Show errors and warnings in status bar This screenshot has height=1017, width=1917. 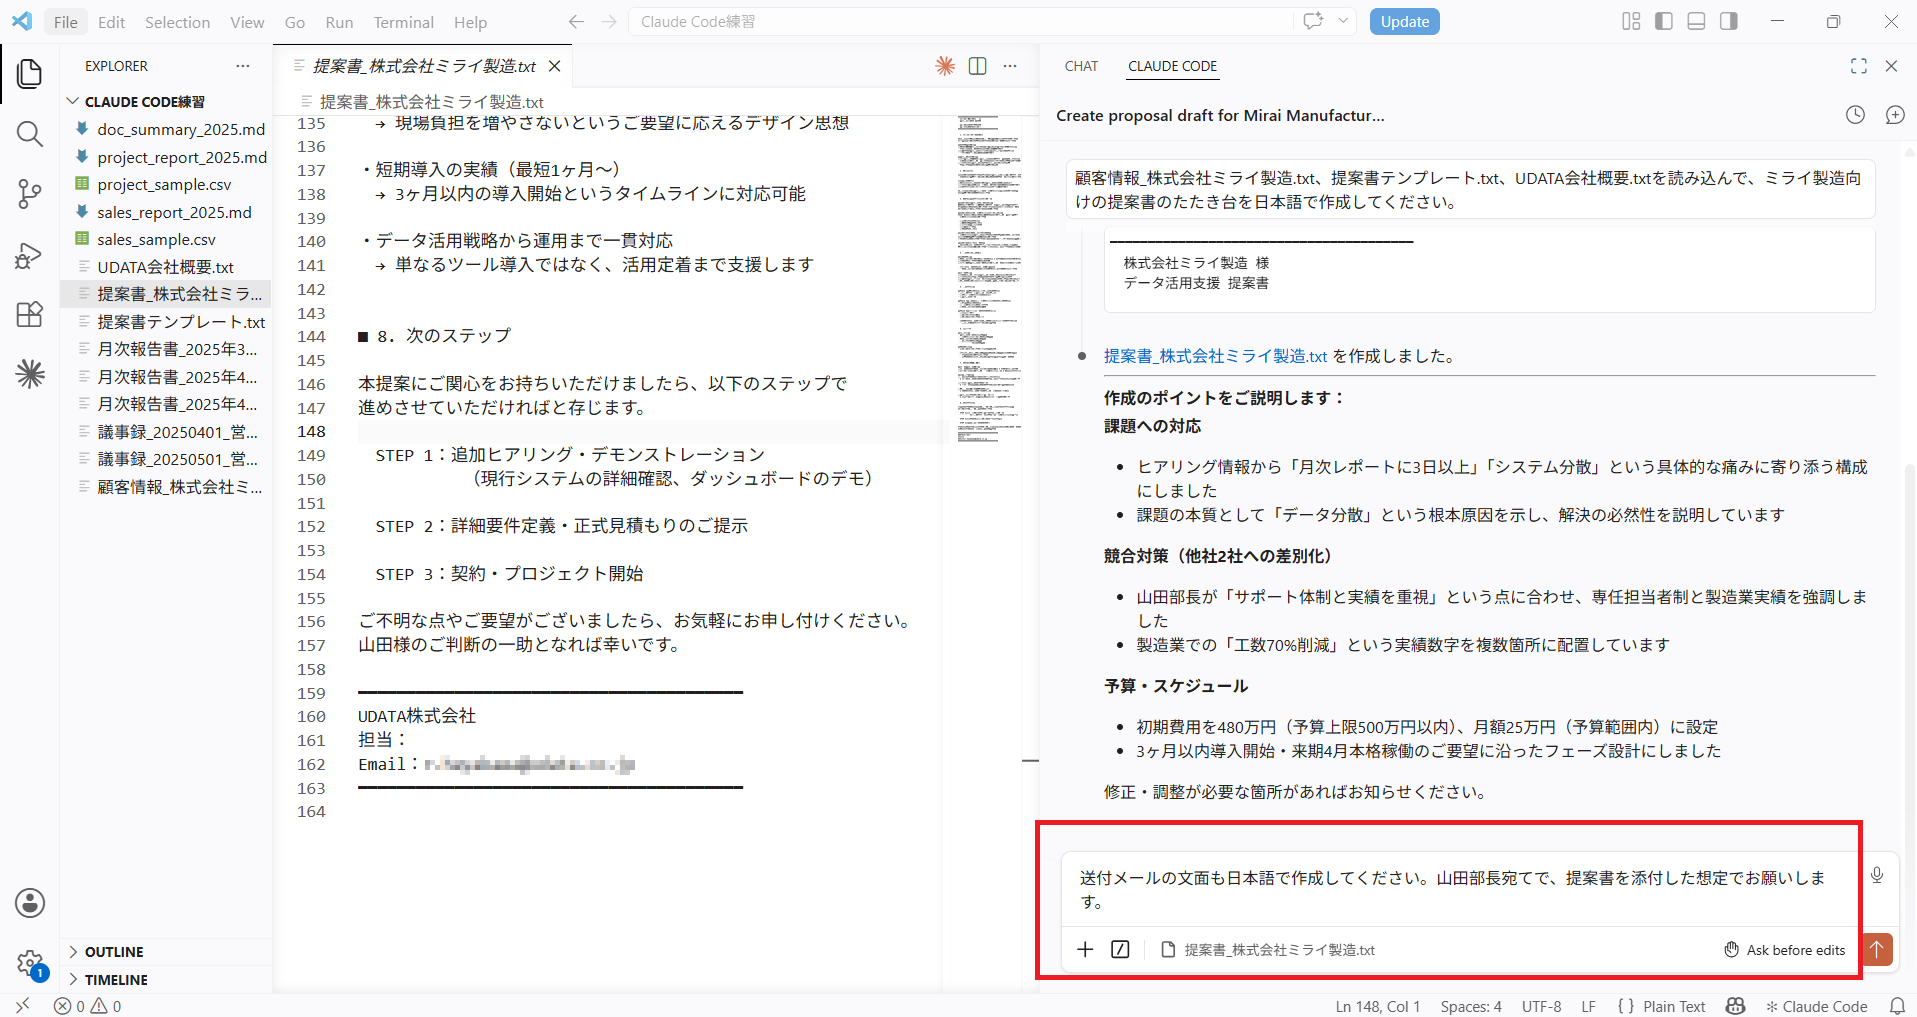[x=88, y=1006]
